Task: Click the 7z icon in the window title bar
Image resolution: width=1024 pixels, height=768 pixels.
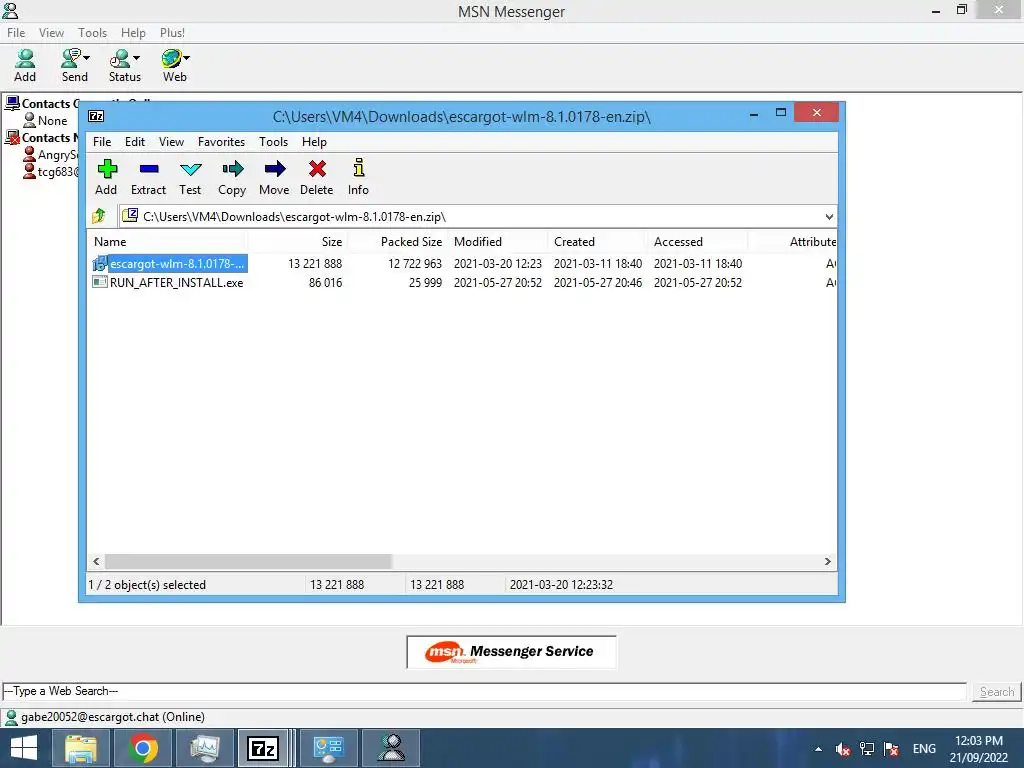Action: (96, 116)
